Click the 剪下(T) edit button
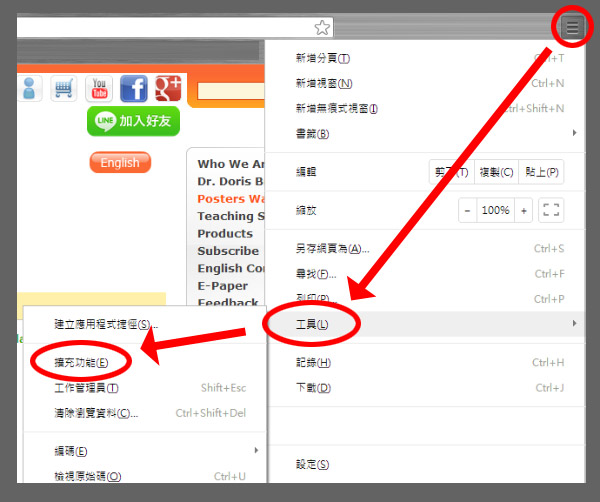 (x=452, y=172)
